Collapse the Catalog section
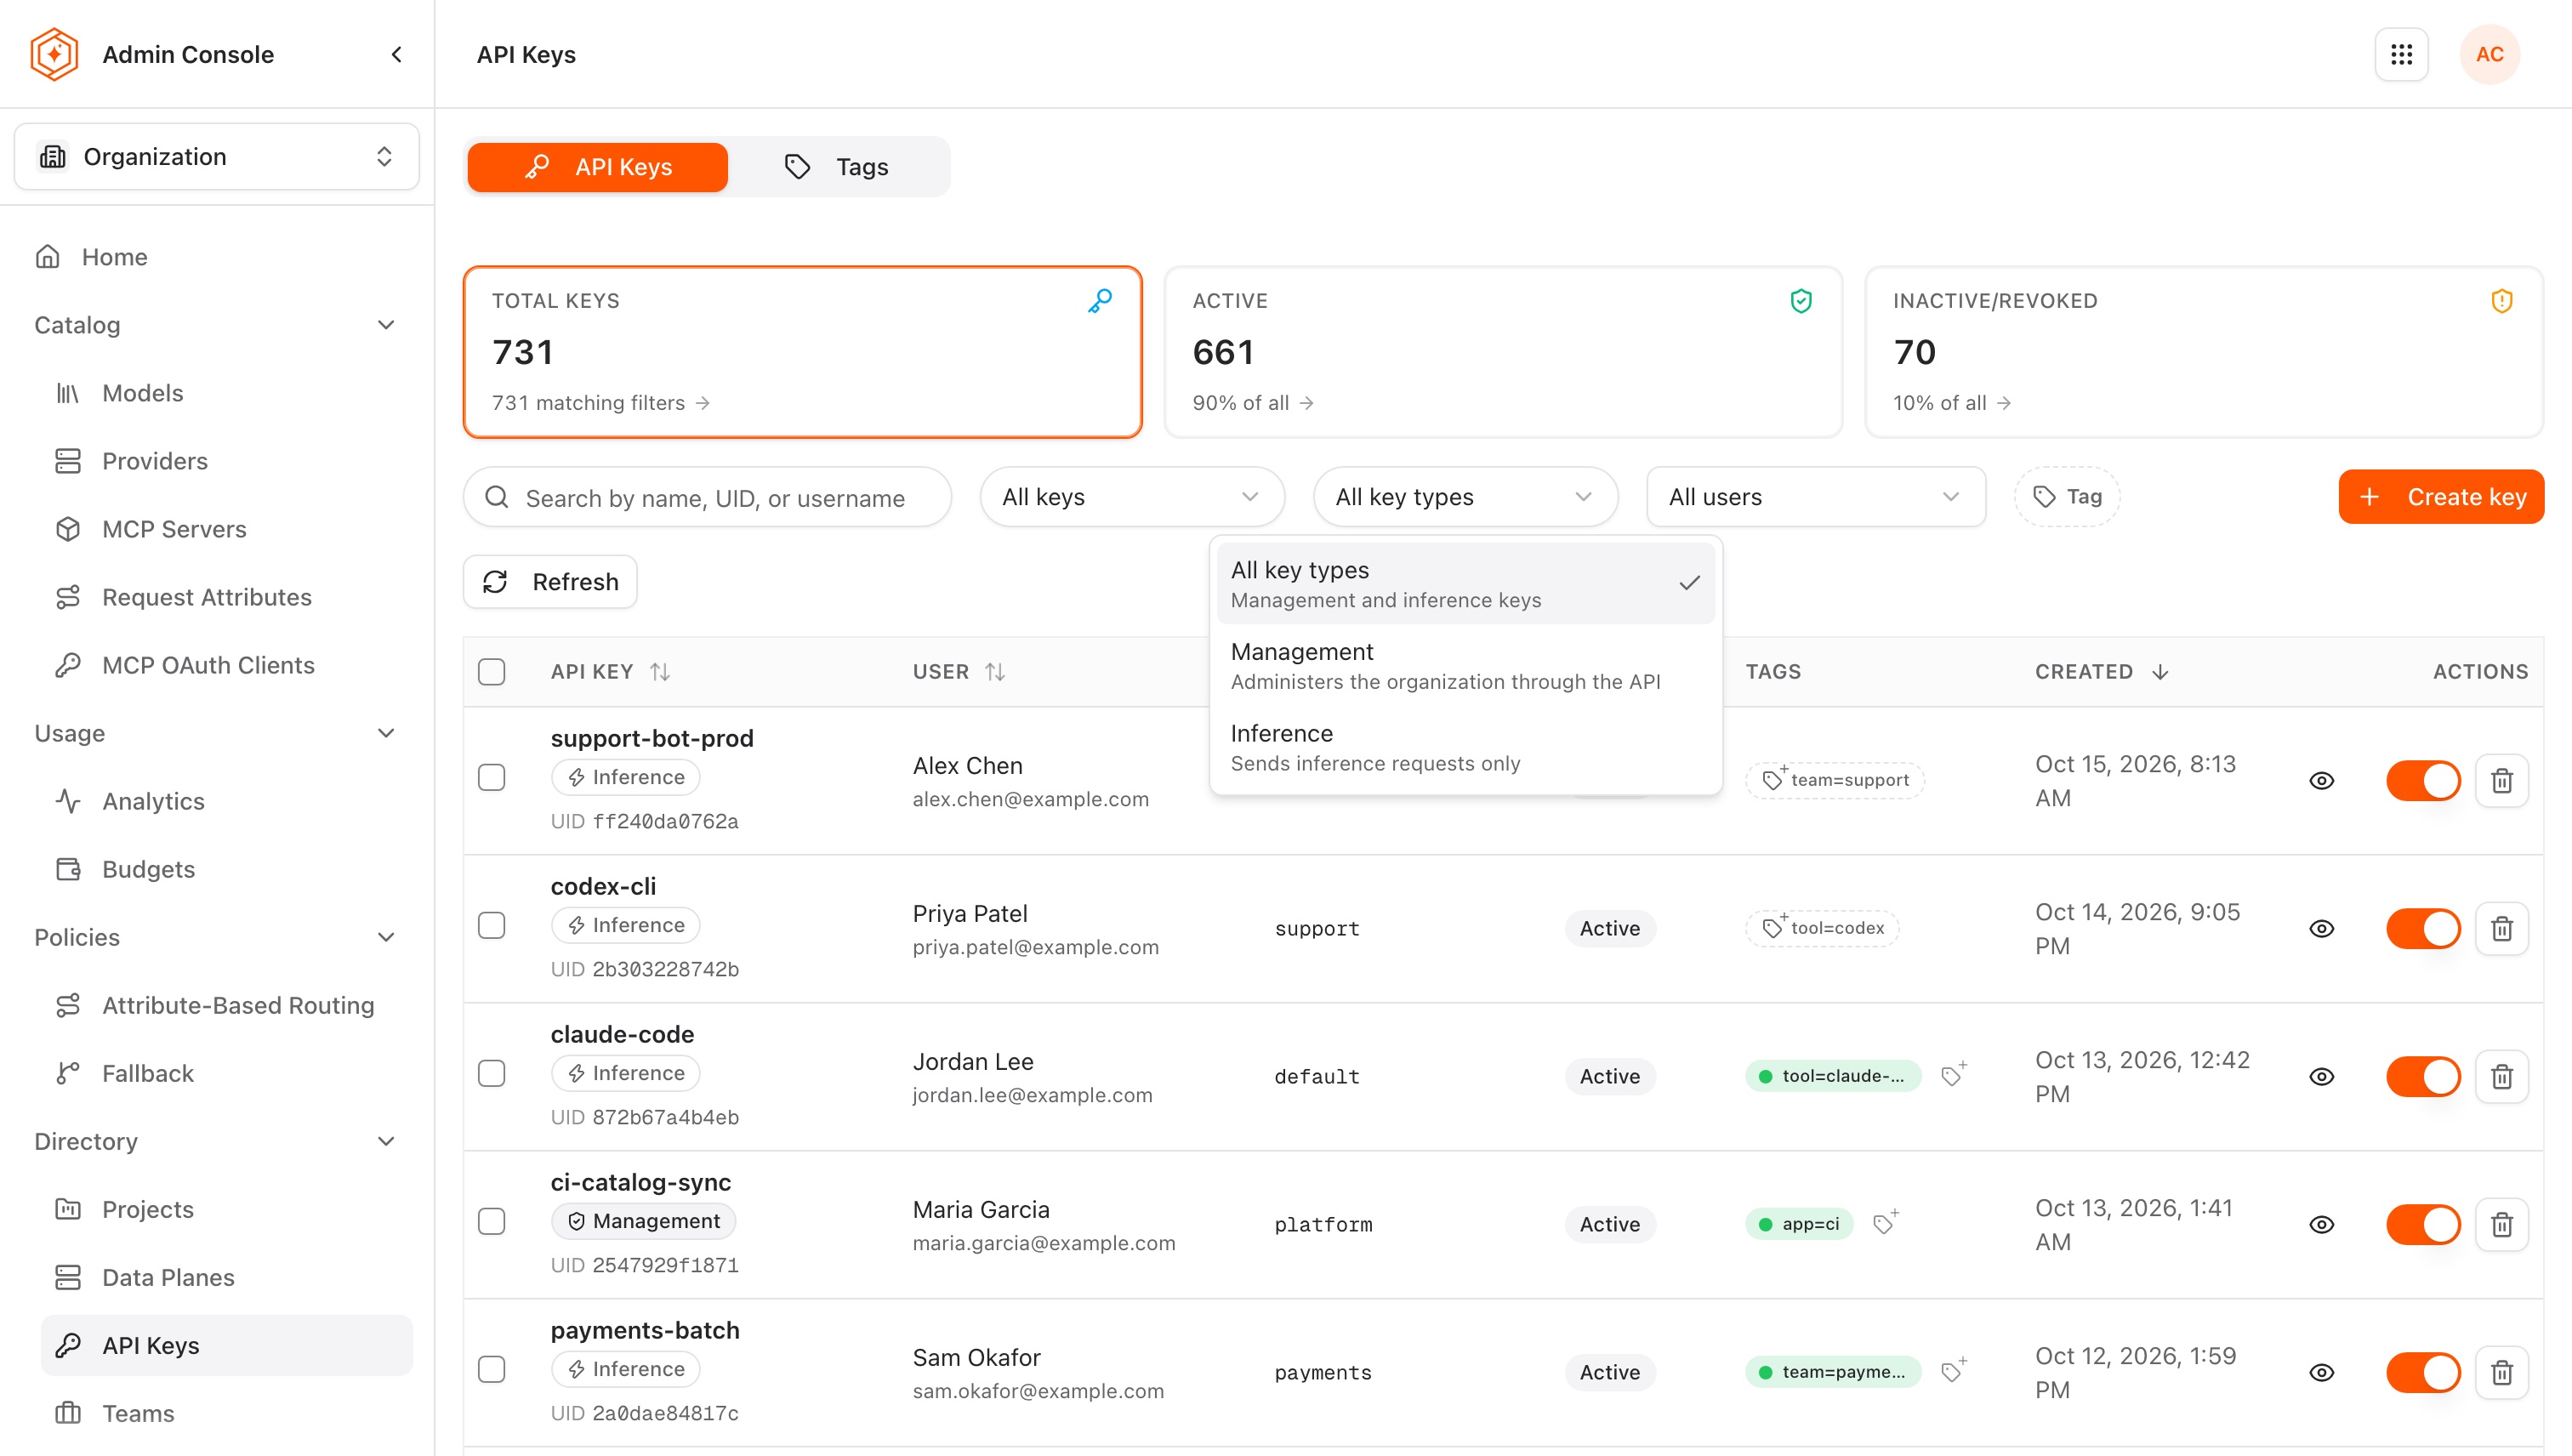This screenshot has width=2572, height=1456. pos(385,325)
